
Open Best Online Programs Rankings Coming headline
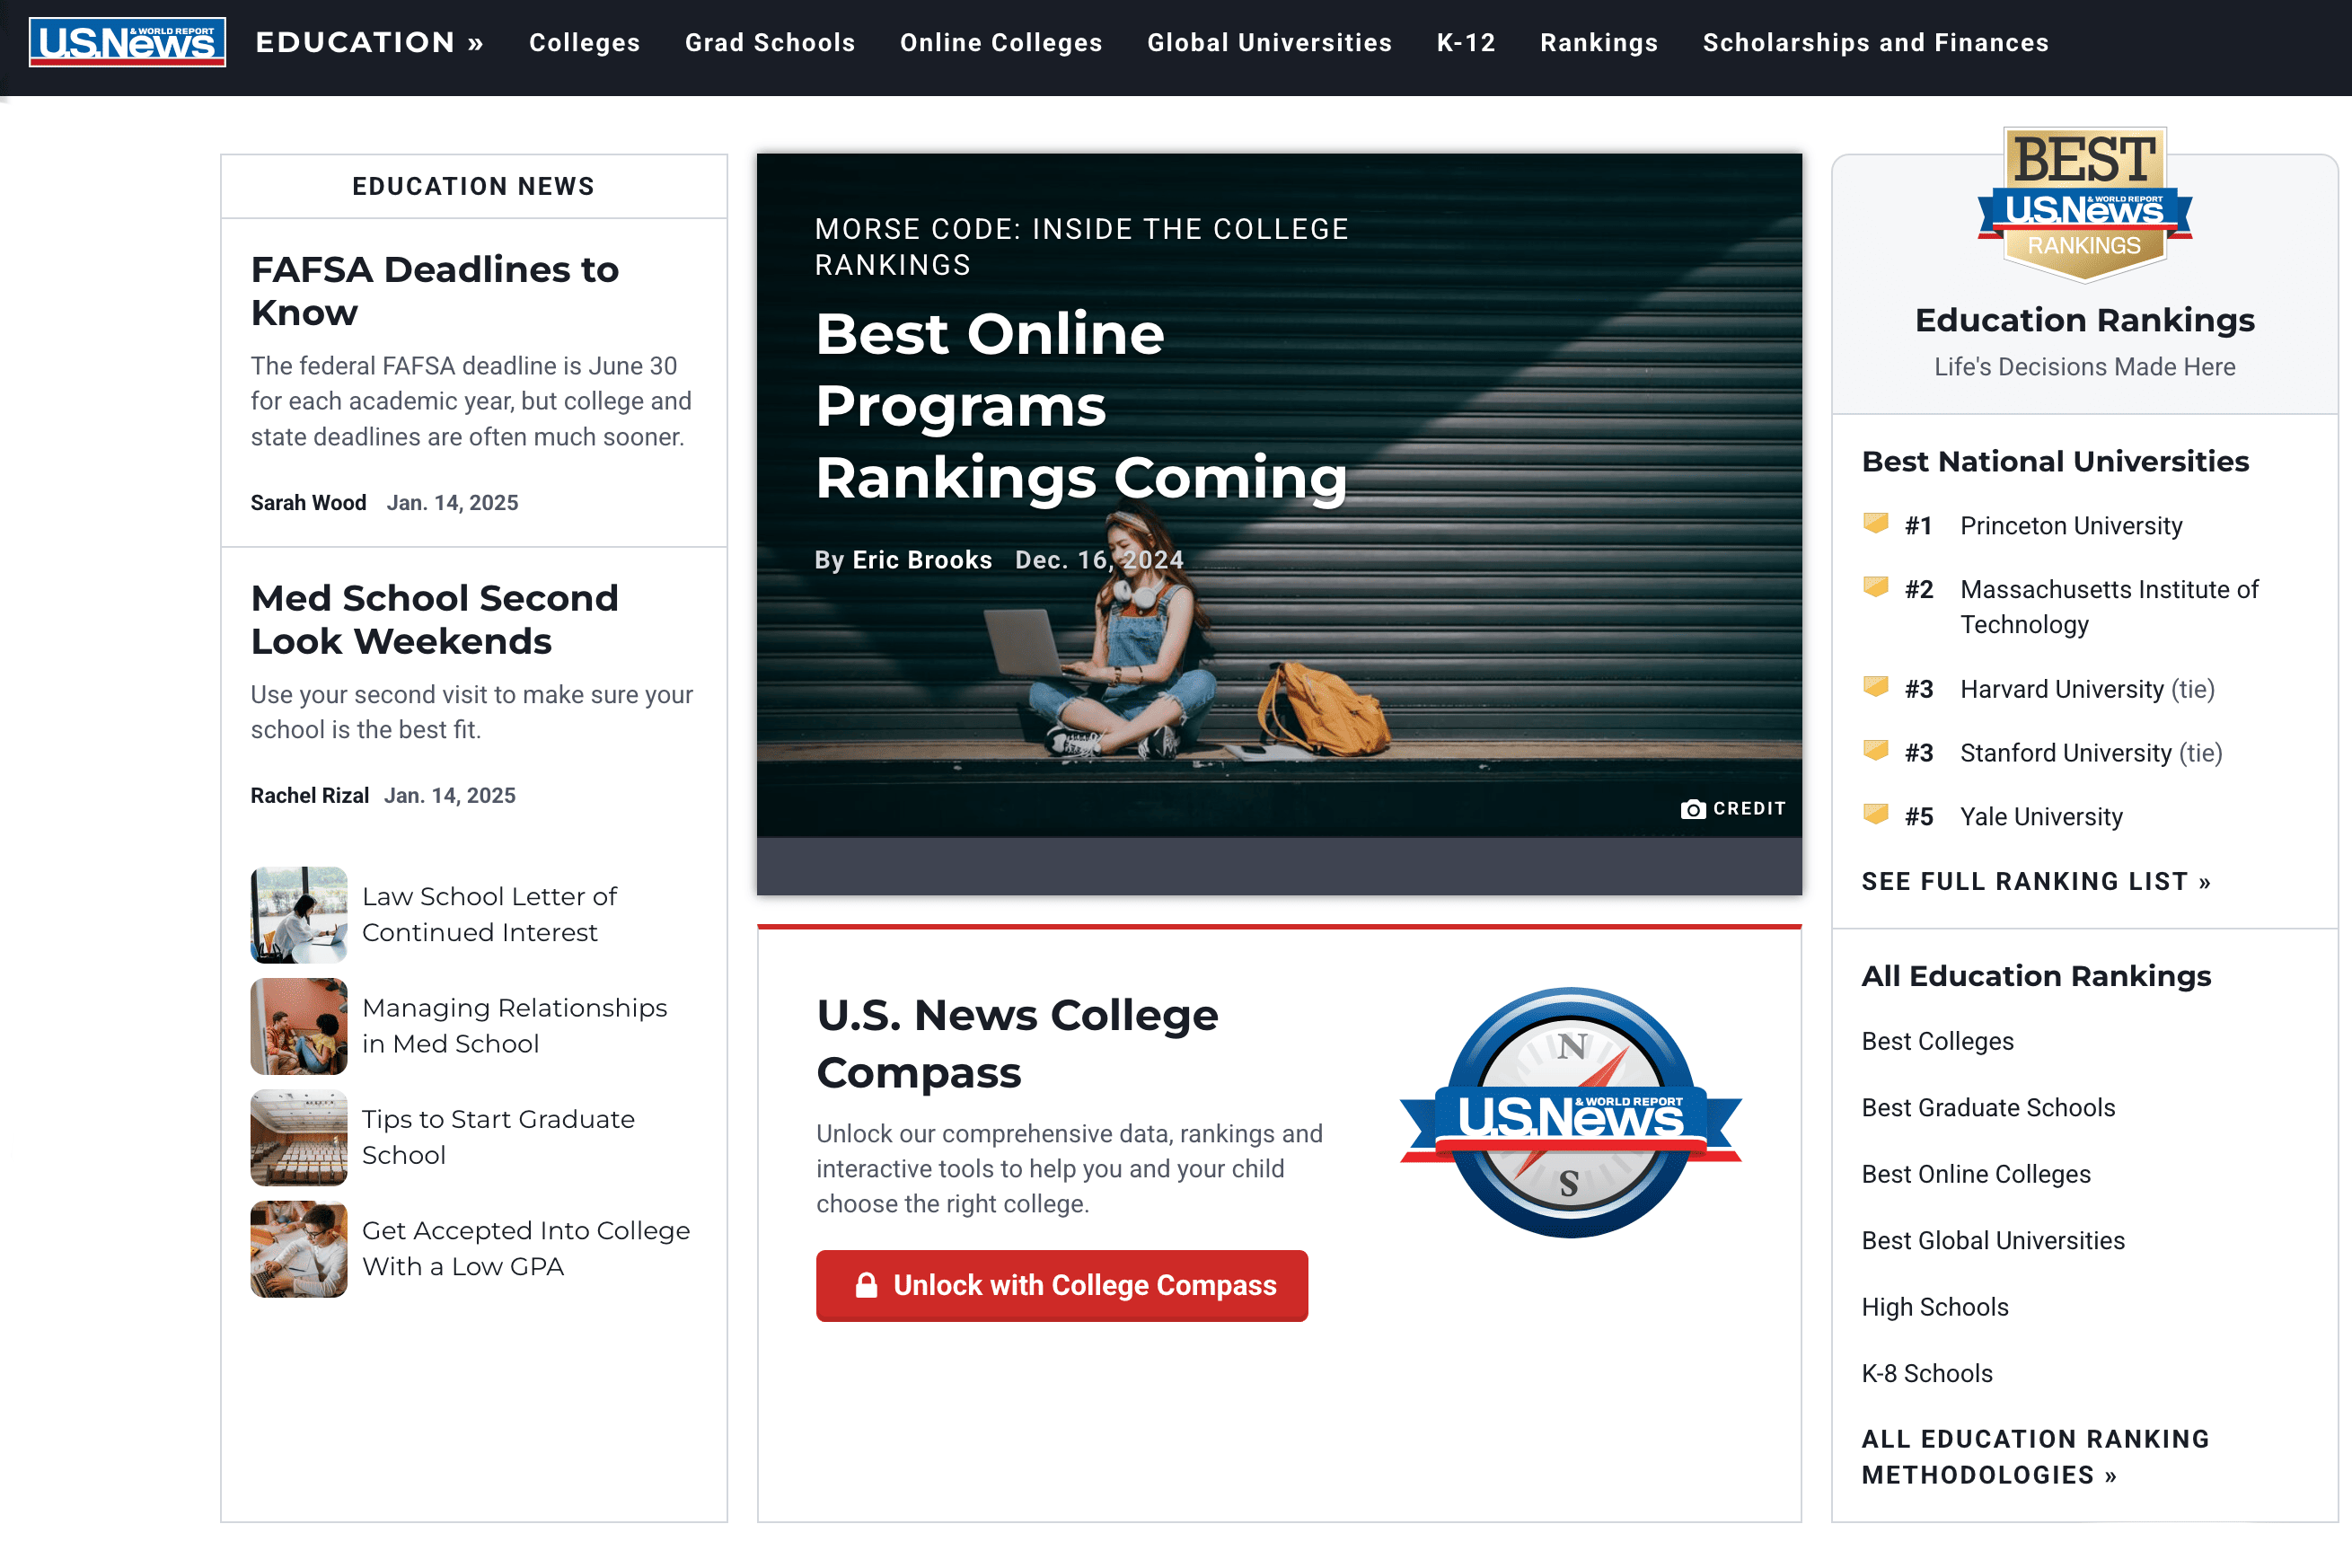(1081, 406)
